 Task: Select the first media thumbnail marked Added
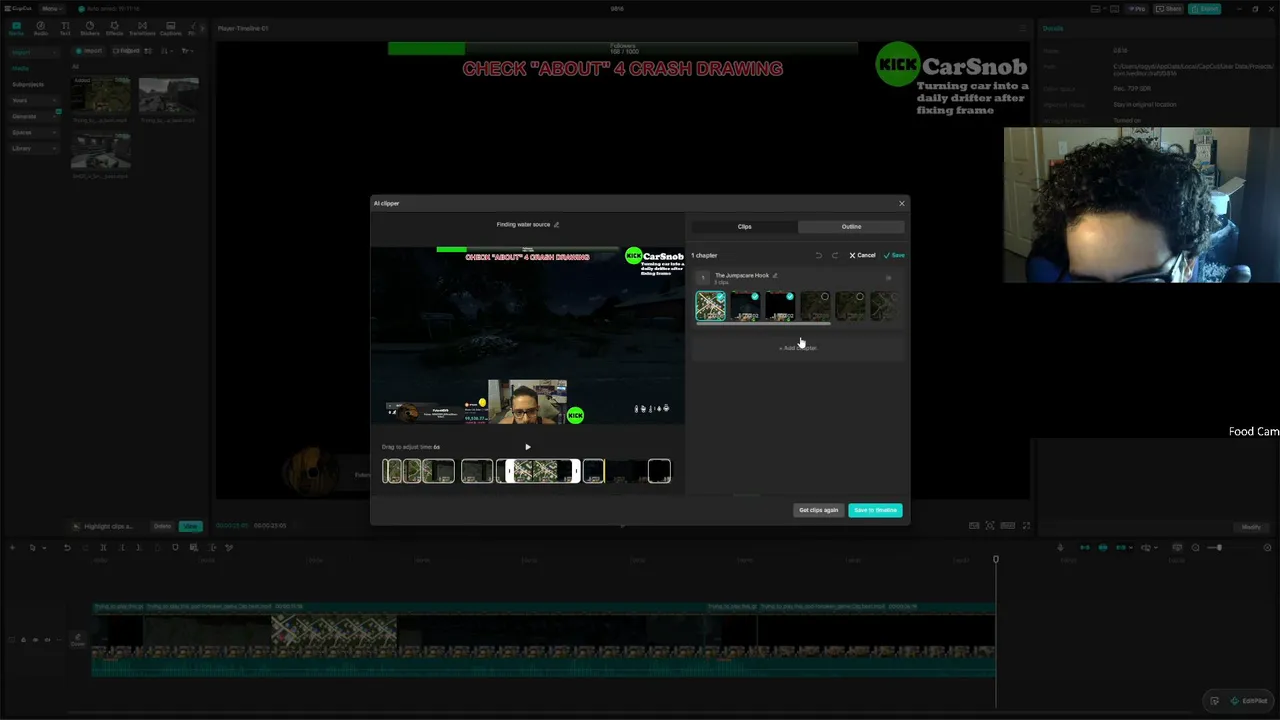click(100, 96)
